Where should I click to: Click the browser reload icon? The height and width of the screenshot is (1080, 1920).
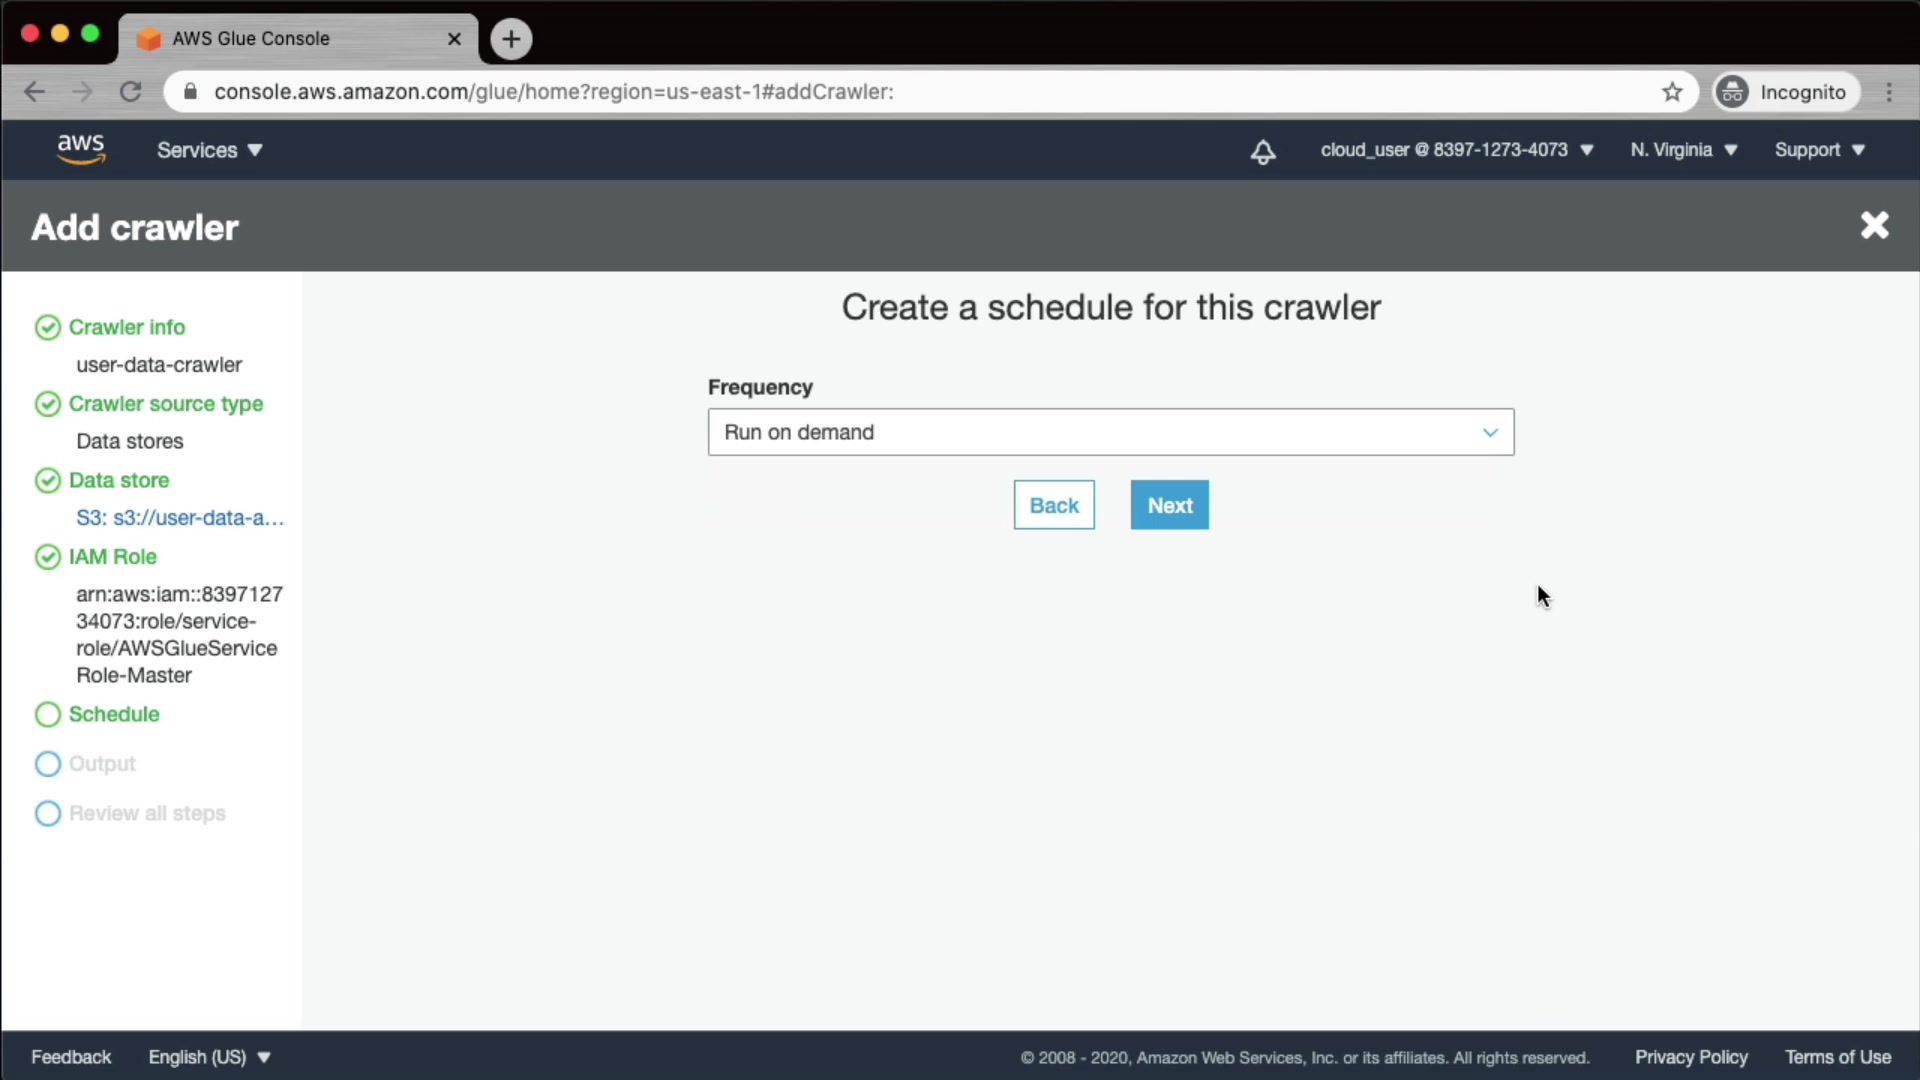tap(130, 92)
